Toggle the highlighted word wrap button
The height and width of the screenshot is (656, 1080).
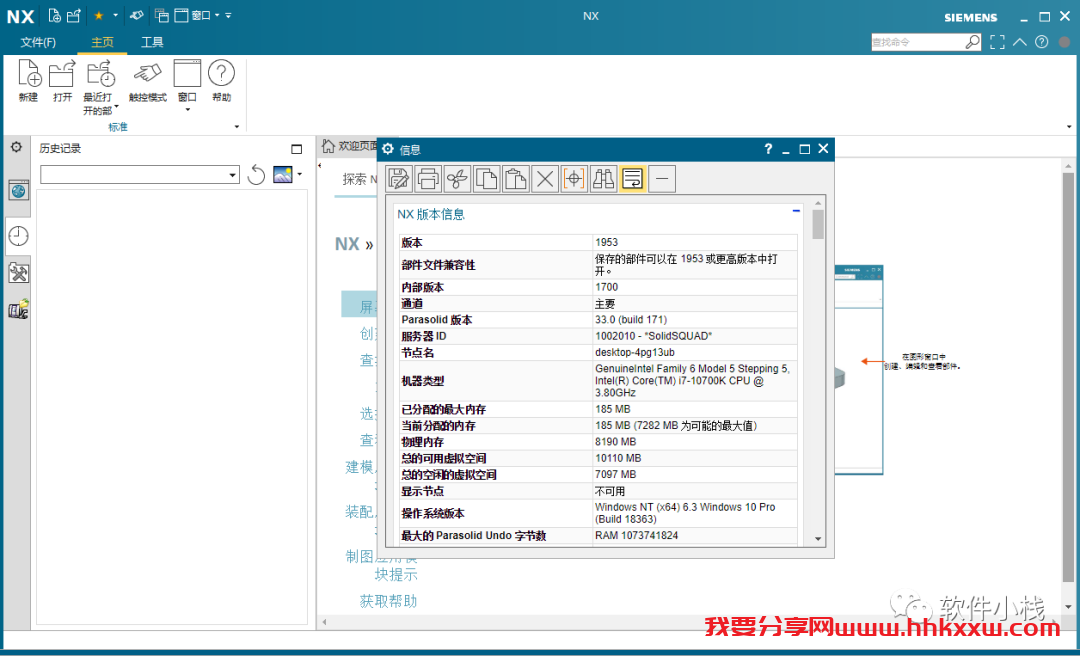tap(632, 180)
